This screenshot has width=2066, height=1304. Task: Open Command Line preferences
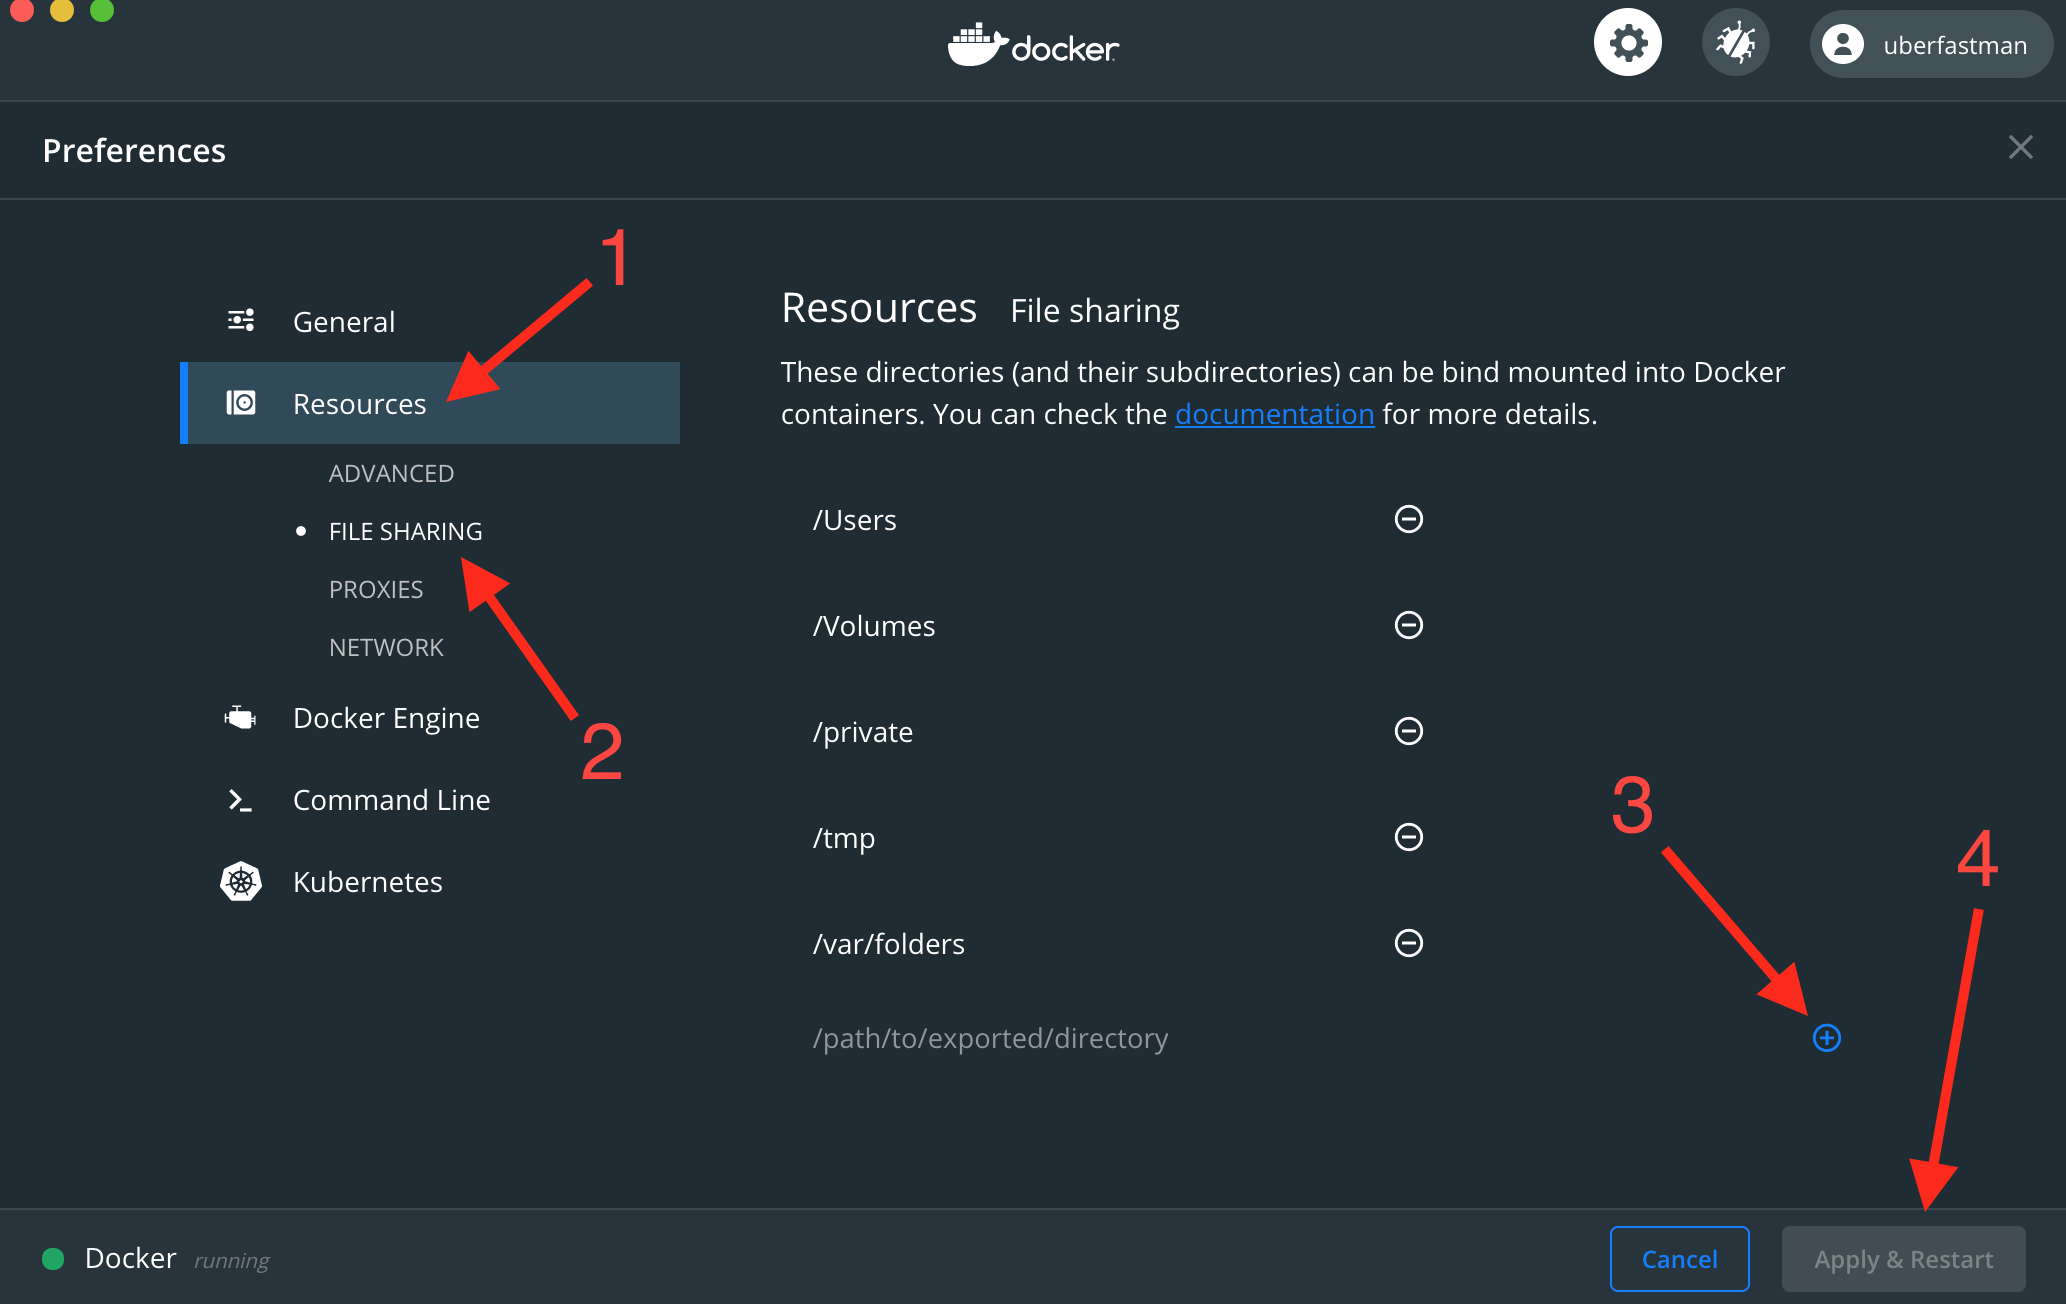pos(391,800)
